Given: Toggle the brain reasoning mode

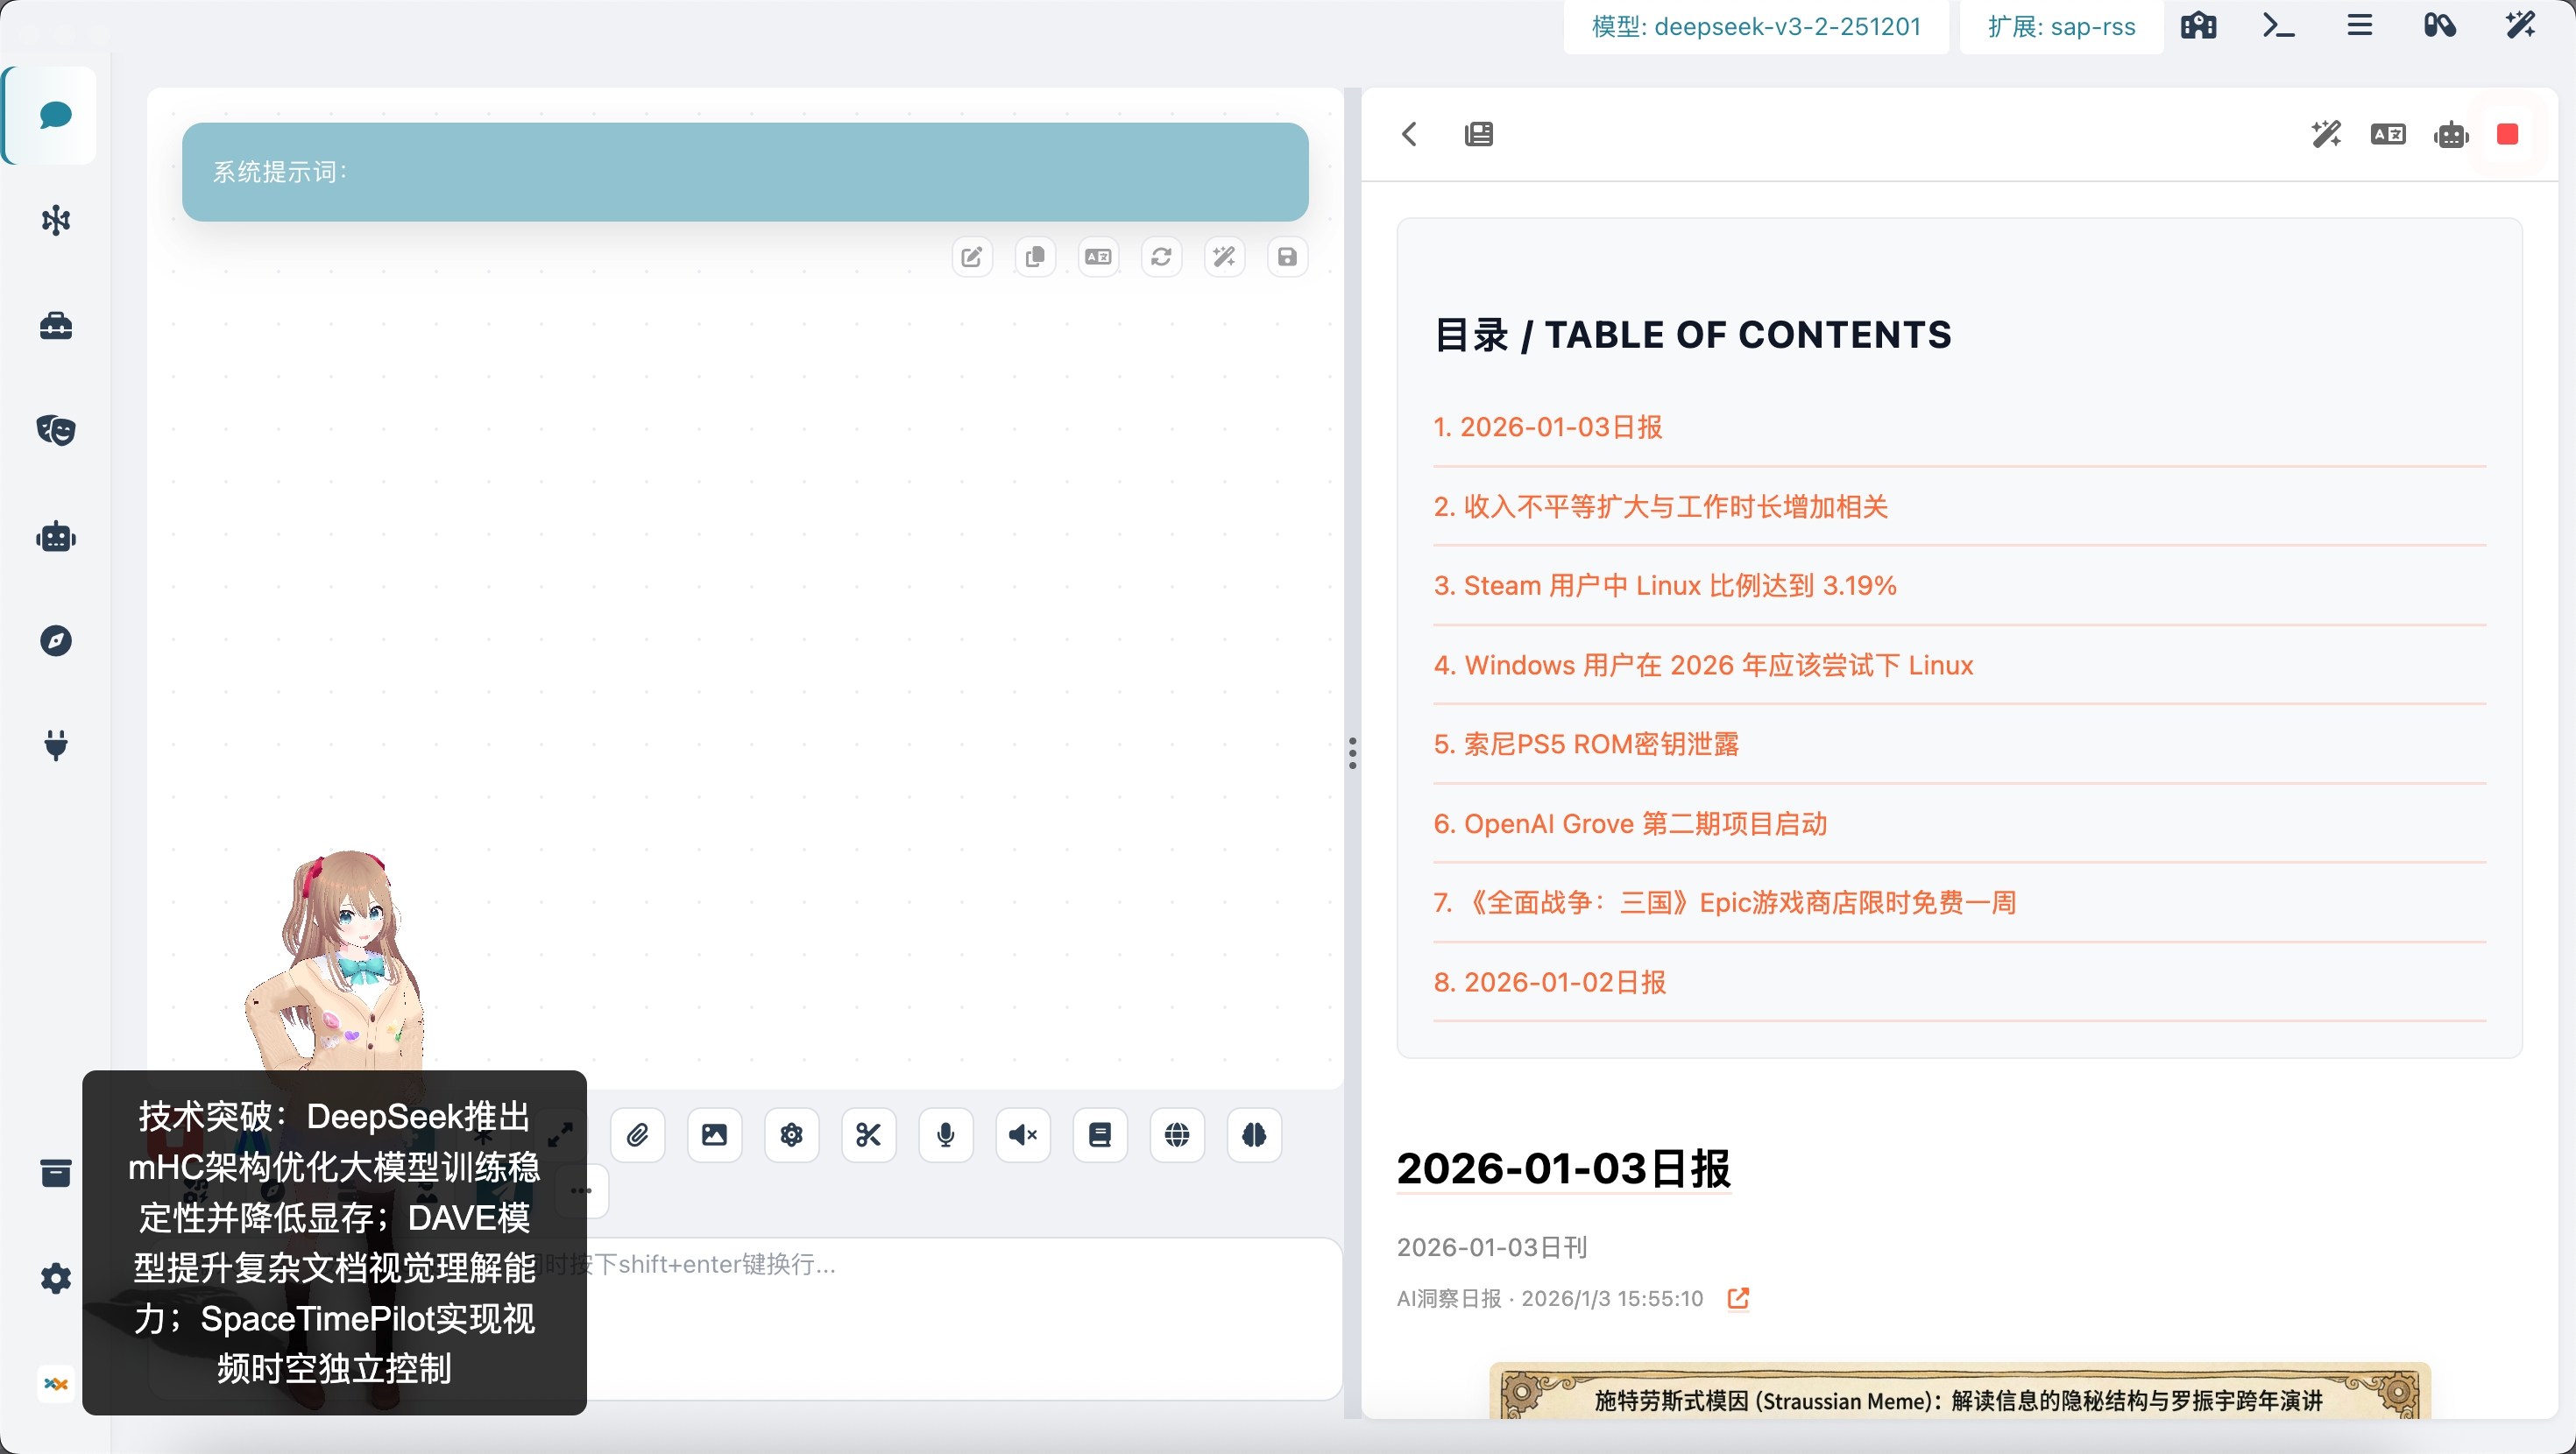Looking at the screenshot, I should tap(1254, 1135).
